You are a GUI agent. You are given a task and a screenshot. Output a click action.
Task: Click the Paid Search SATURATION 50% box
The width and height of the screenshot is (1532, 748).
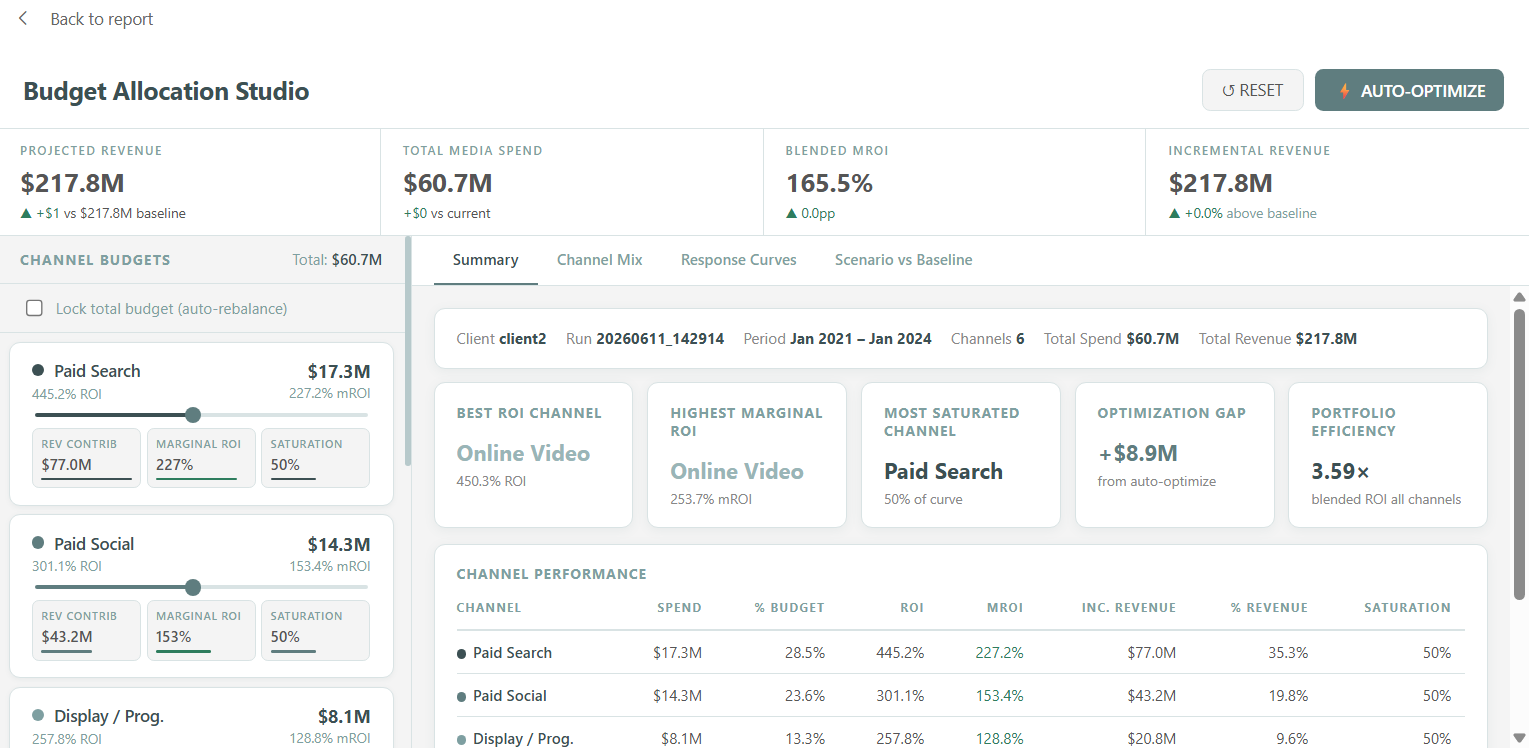click(315, 458)
